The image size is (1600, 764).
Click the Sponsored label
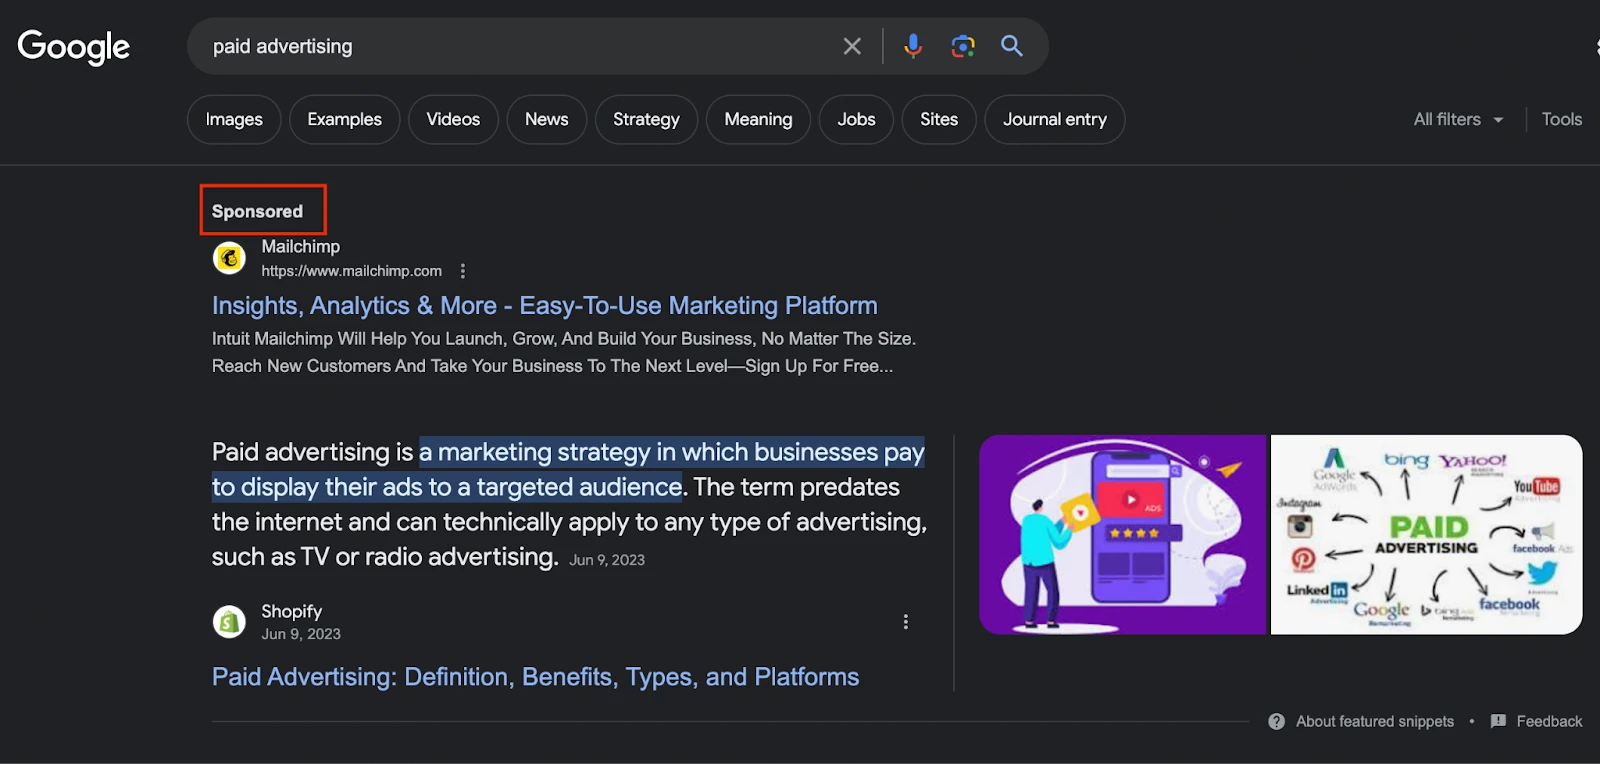[x=257, y=211]
